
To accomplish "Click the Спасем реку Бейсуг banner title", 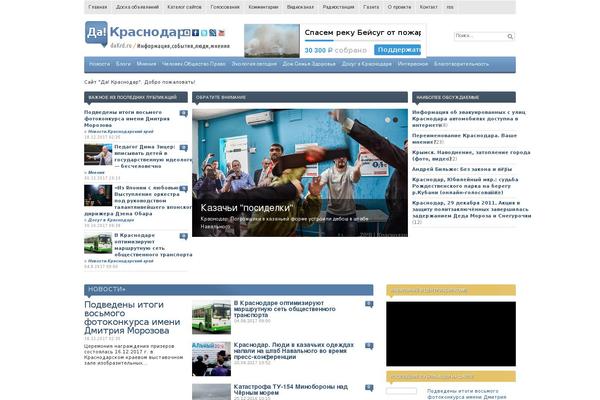I will tap(363, 33).
